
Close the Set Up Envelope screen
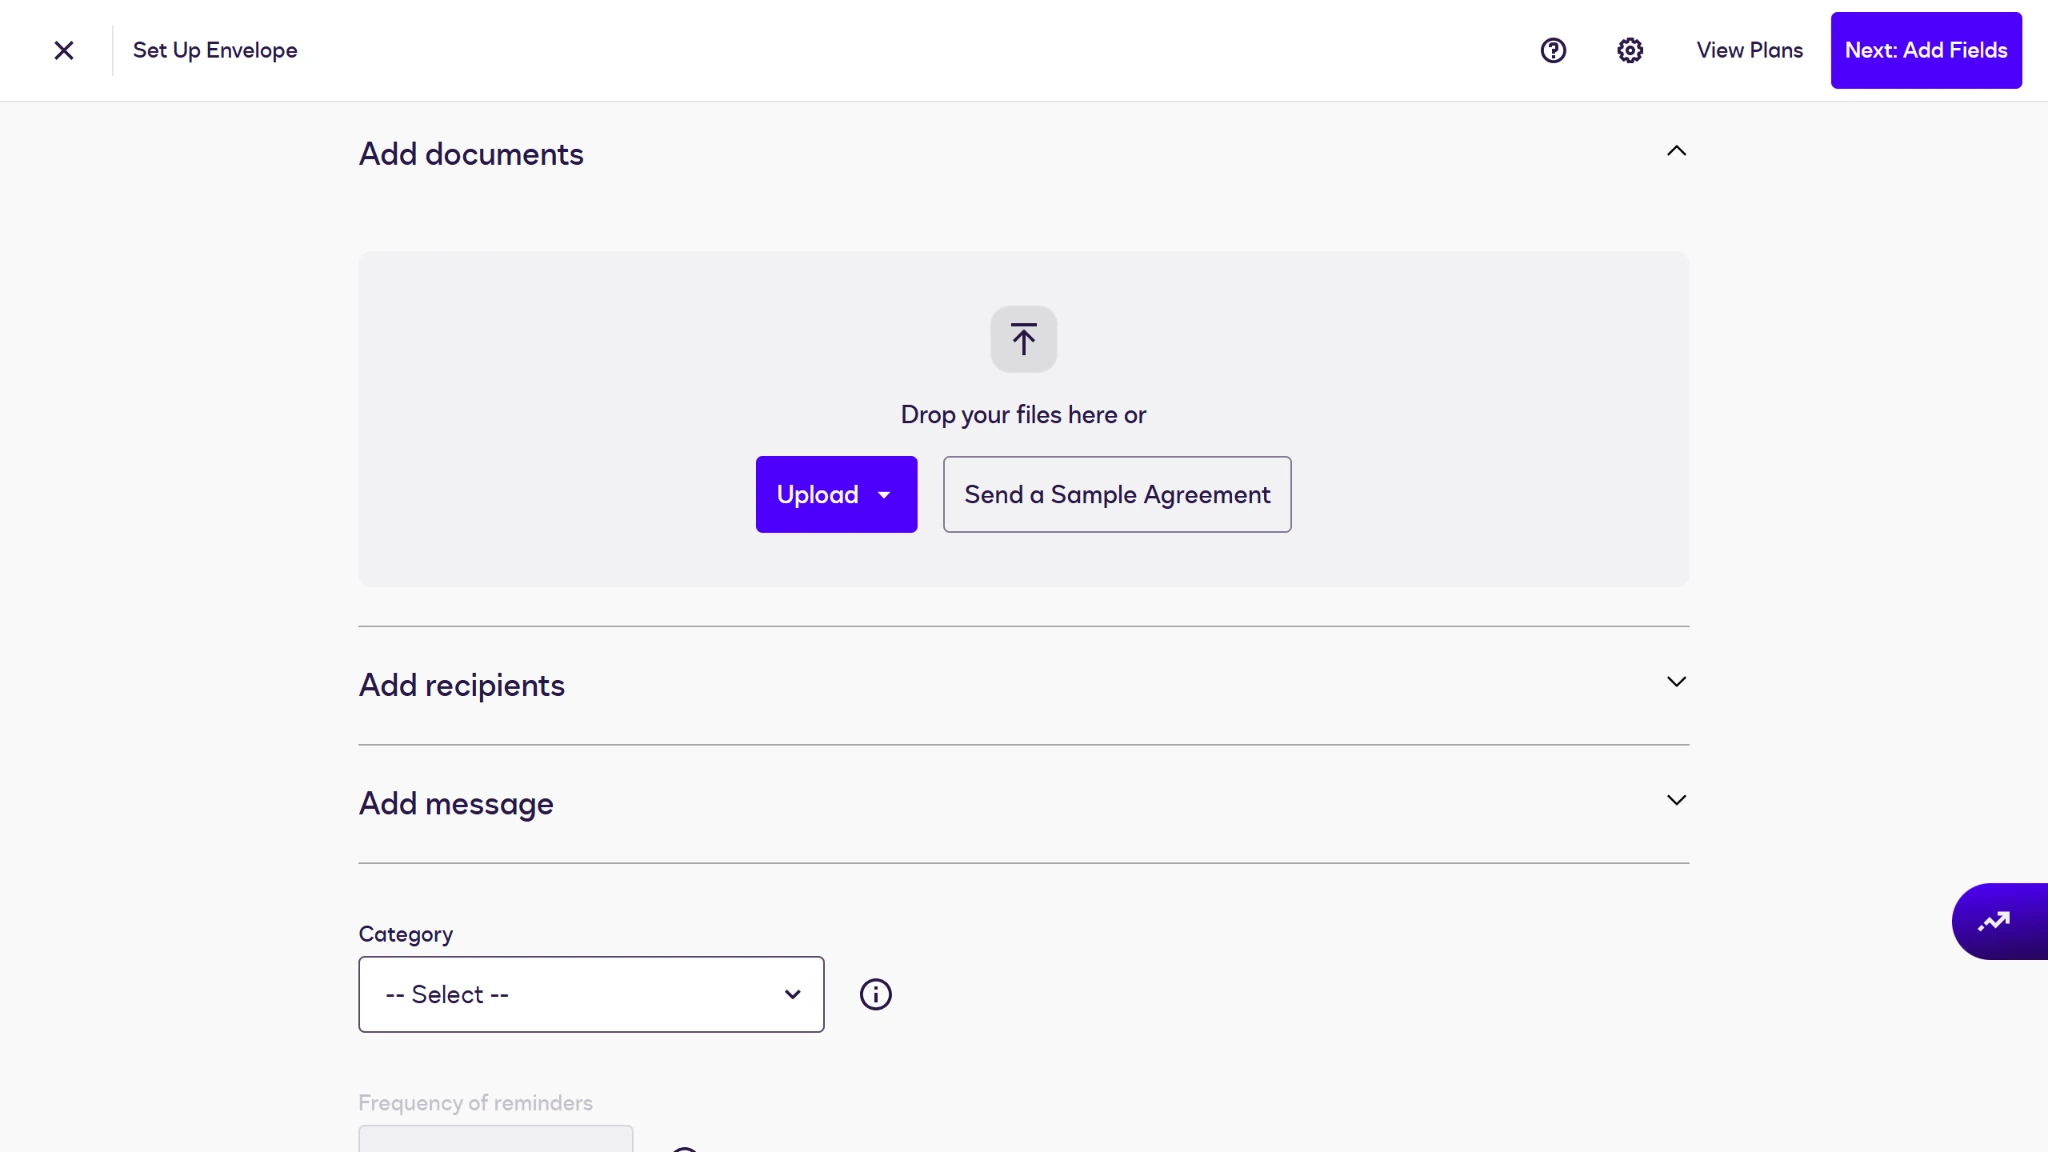pyautogui.click(x=64, y=50)
